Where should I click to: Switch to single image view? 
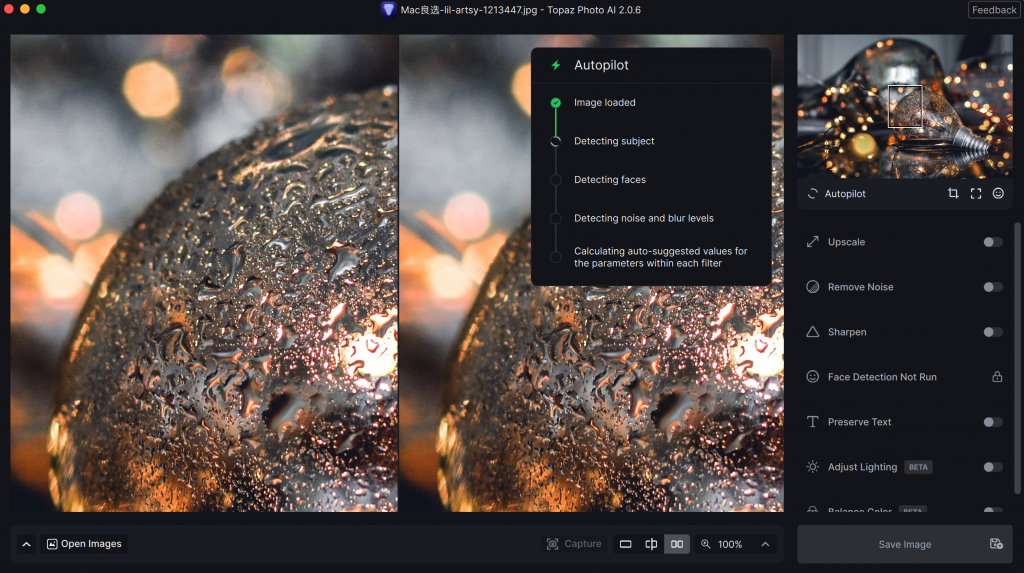pyautogui.click(x=626, y=544)
